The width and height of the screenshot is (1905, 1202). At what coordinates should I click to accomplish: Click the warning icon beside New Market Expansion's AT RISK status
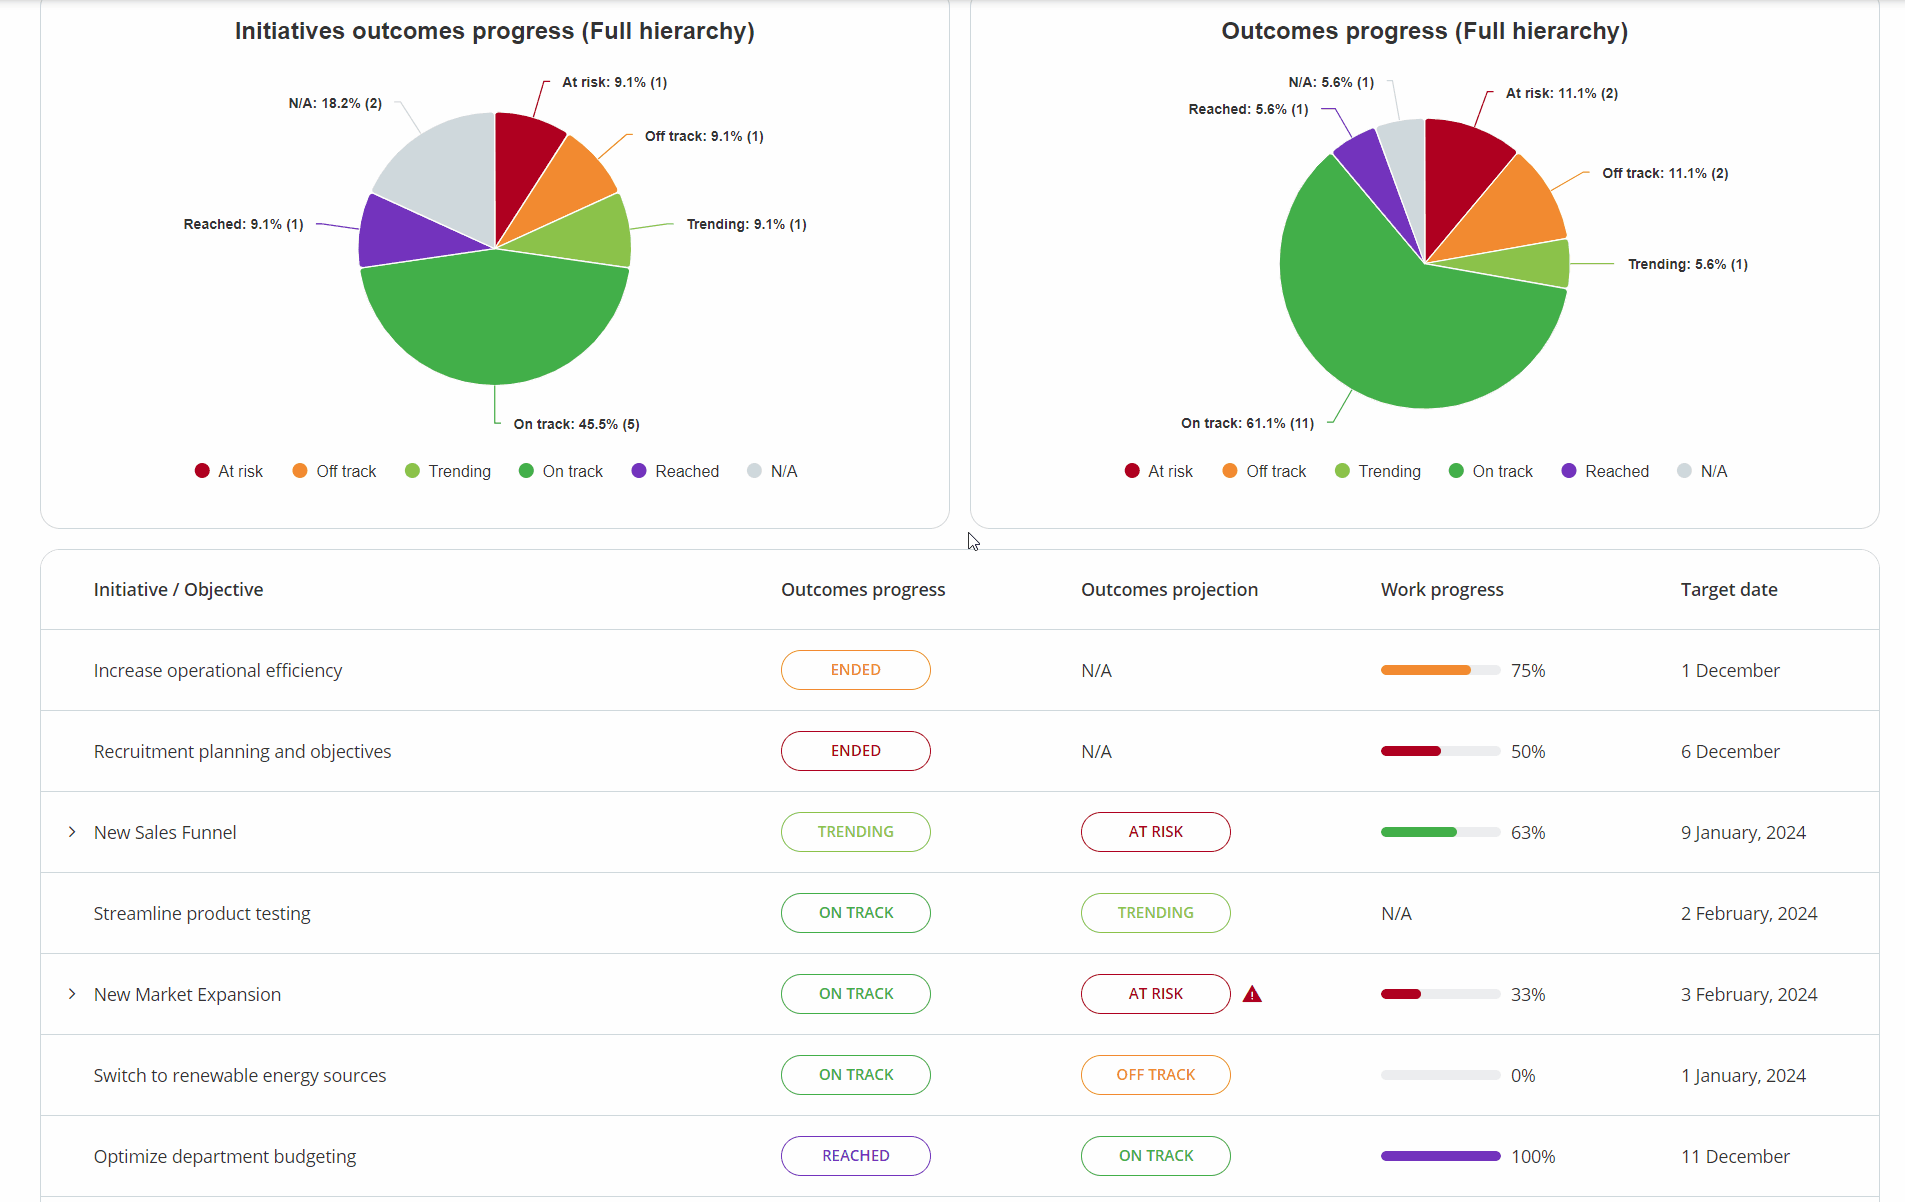point(1253,994)
